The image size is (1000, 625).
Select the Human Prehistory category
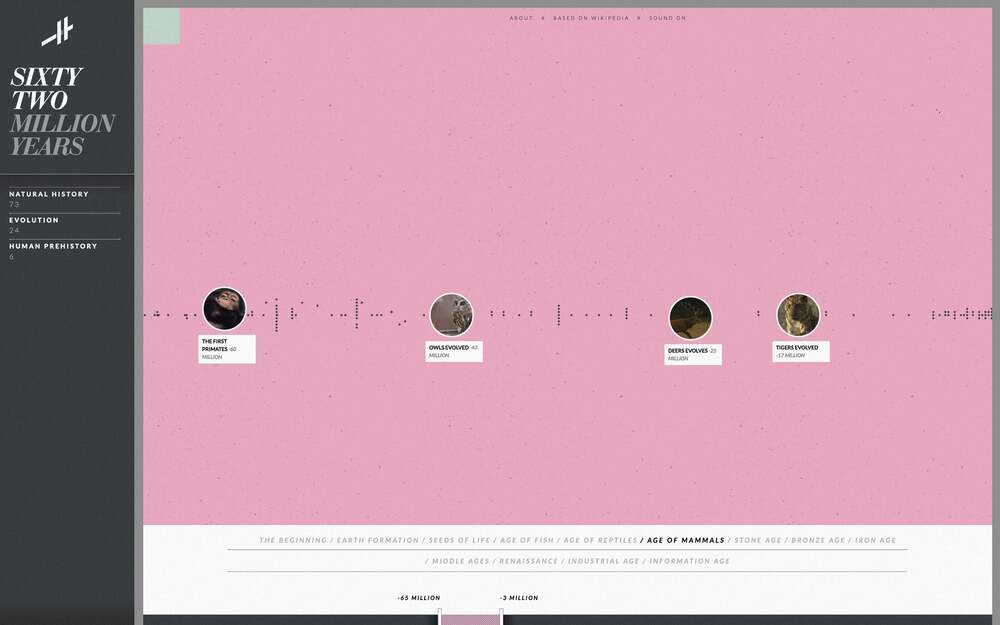tap(53, 246)
